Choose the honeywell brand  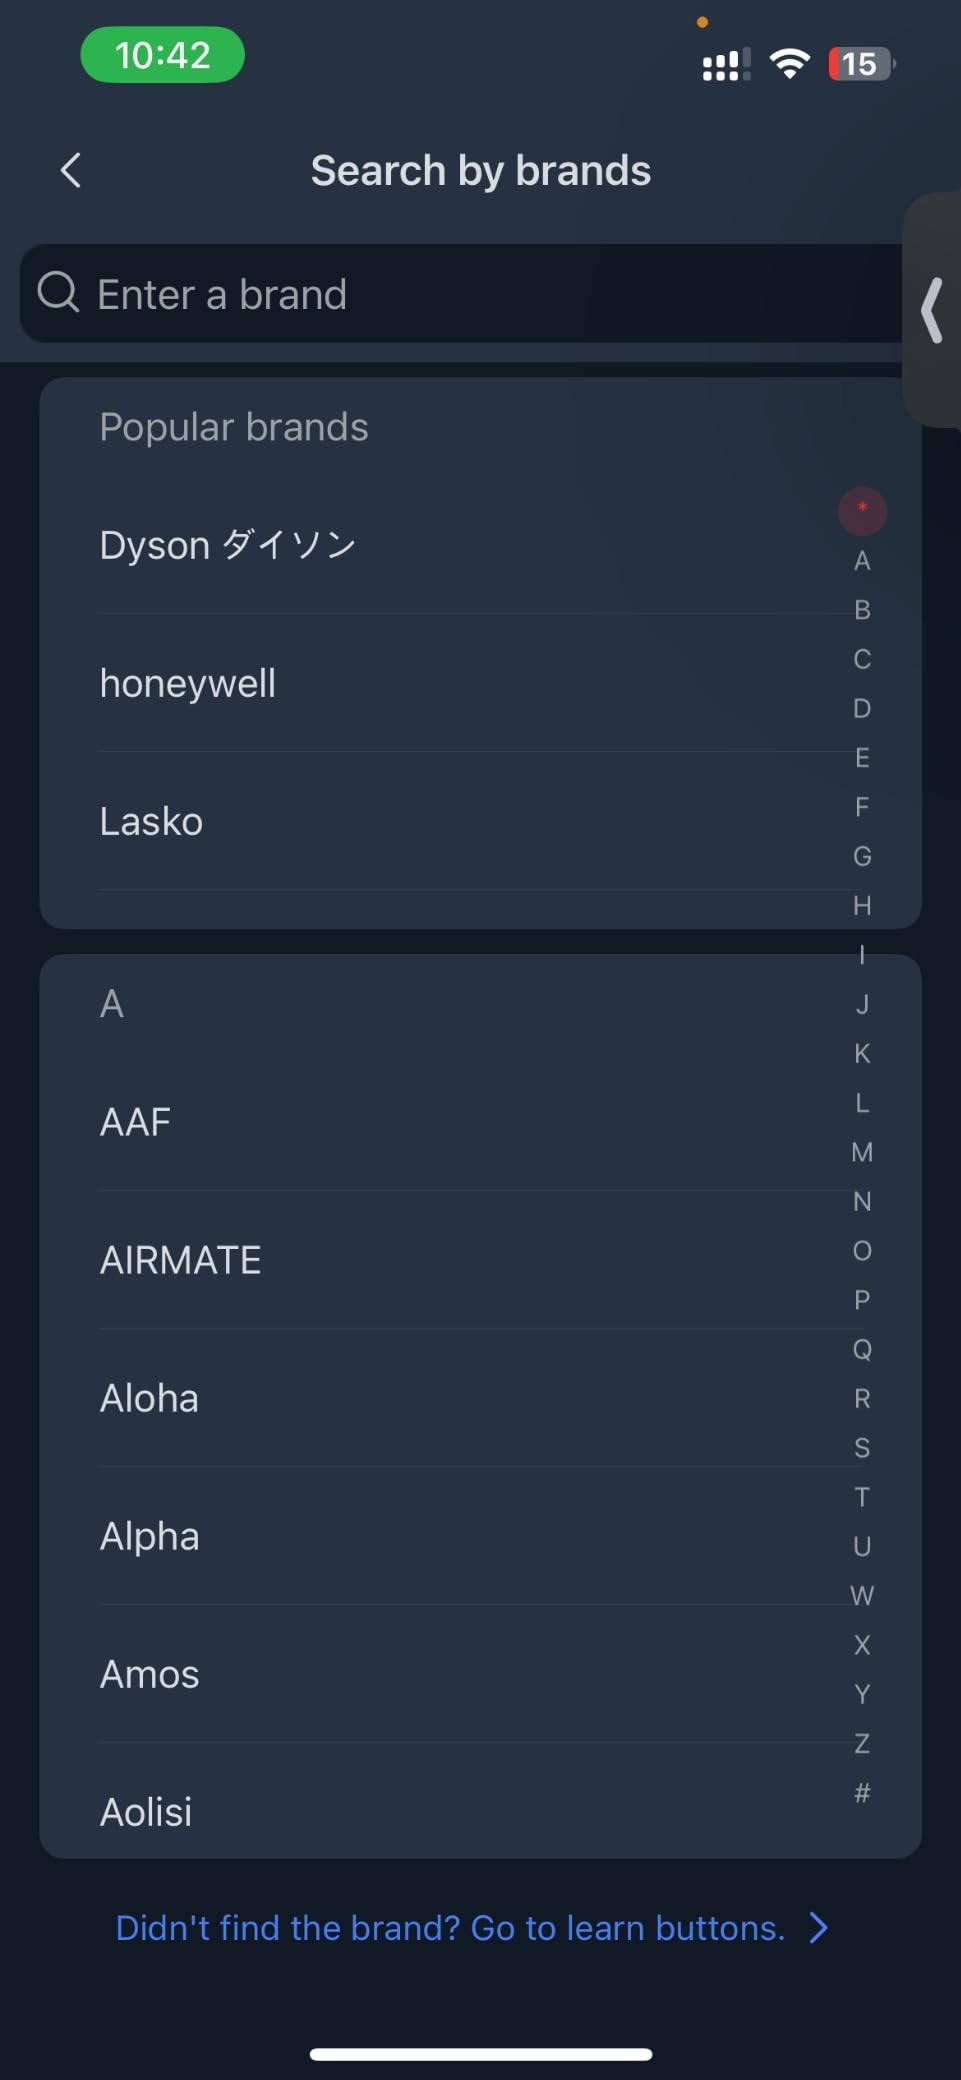pyautogui.click(x=188, y=683)
